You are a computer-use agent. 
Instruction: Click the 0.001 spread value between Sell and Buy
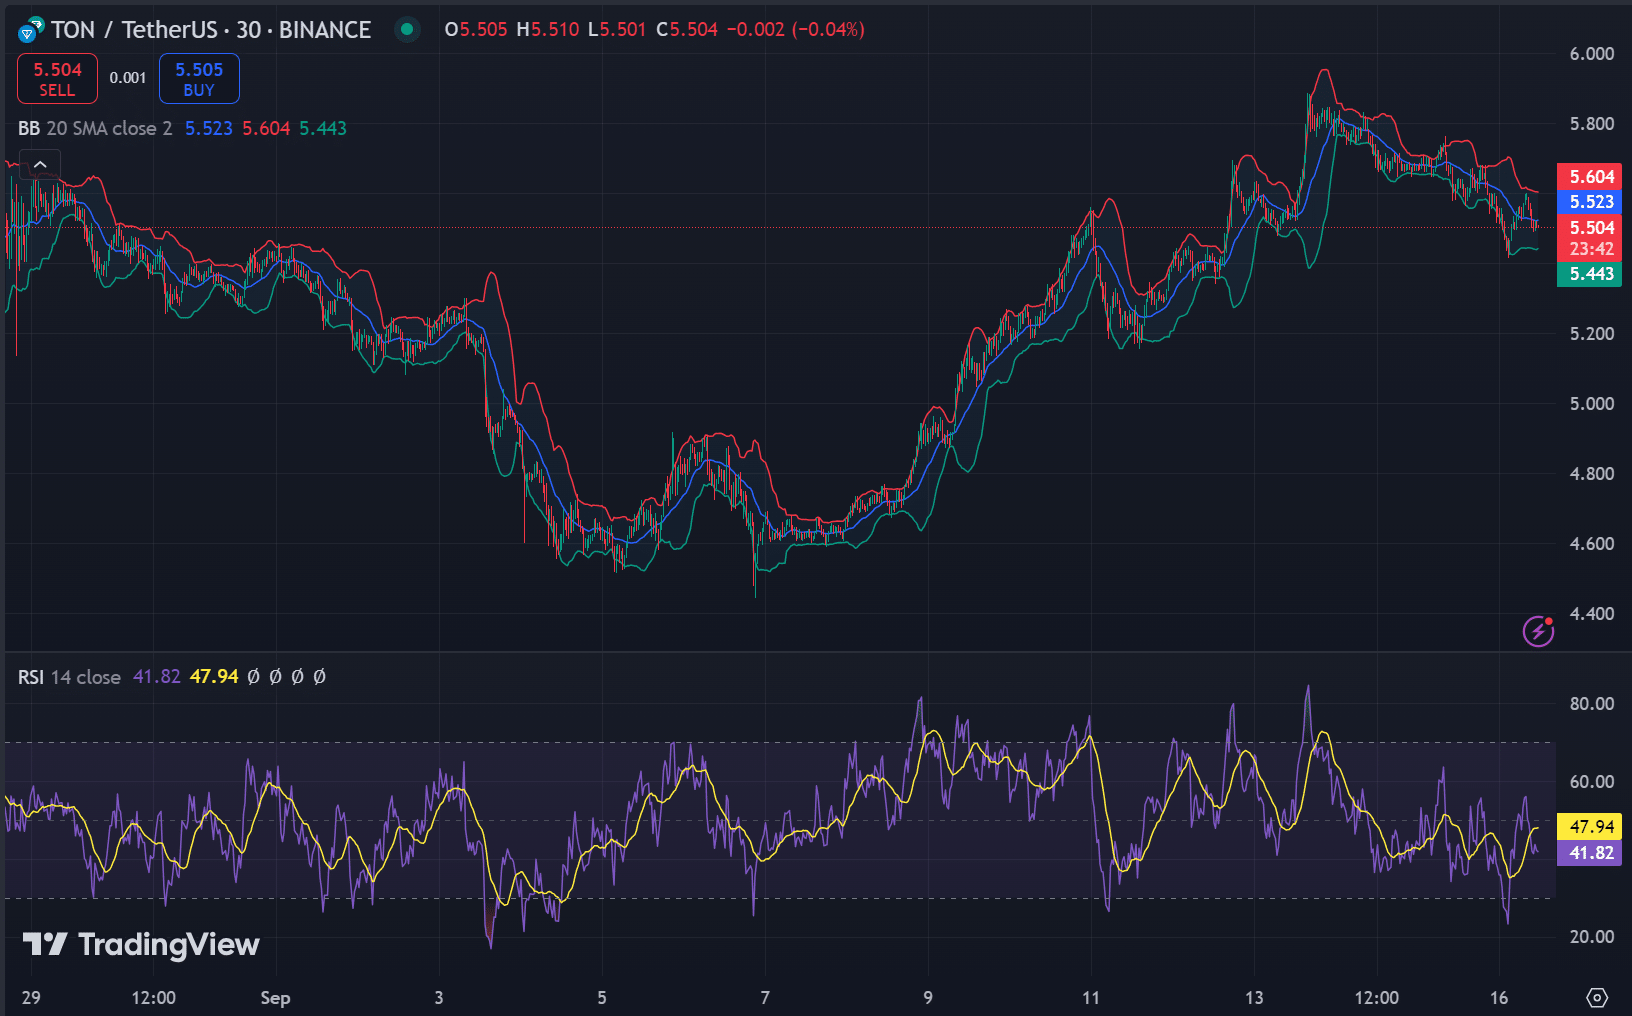pos(128,78)
